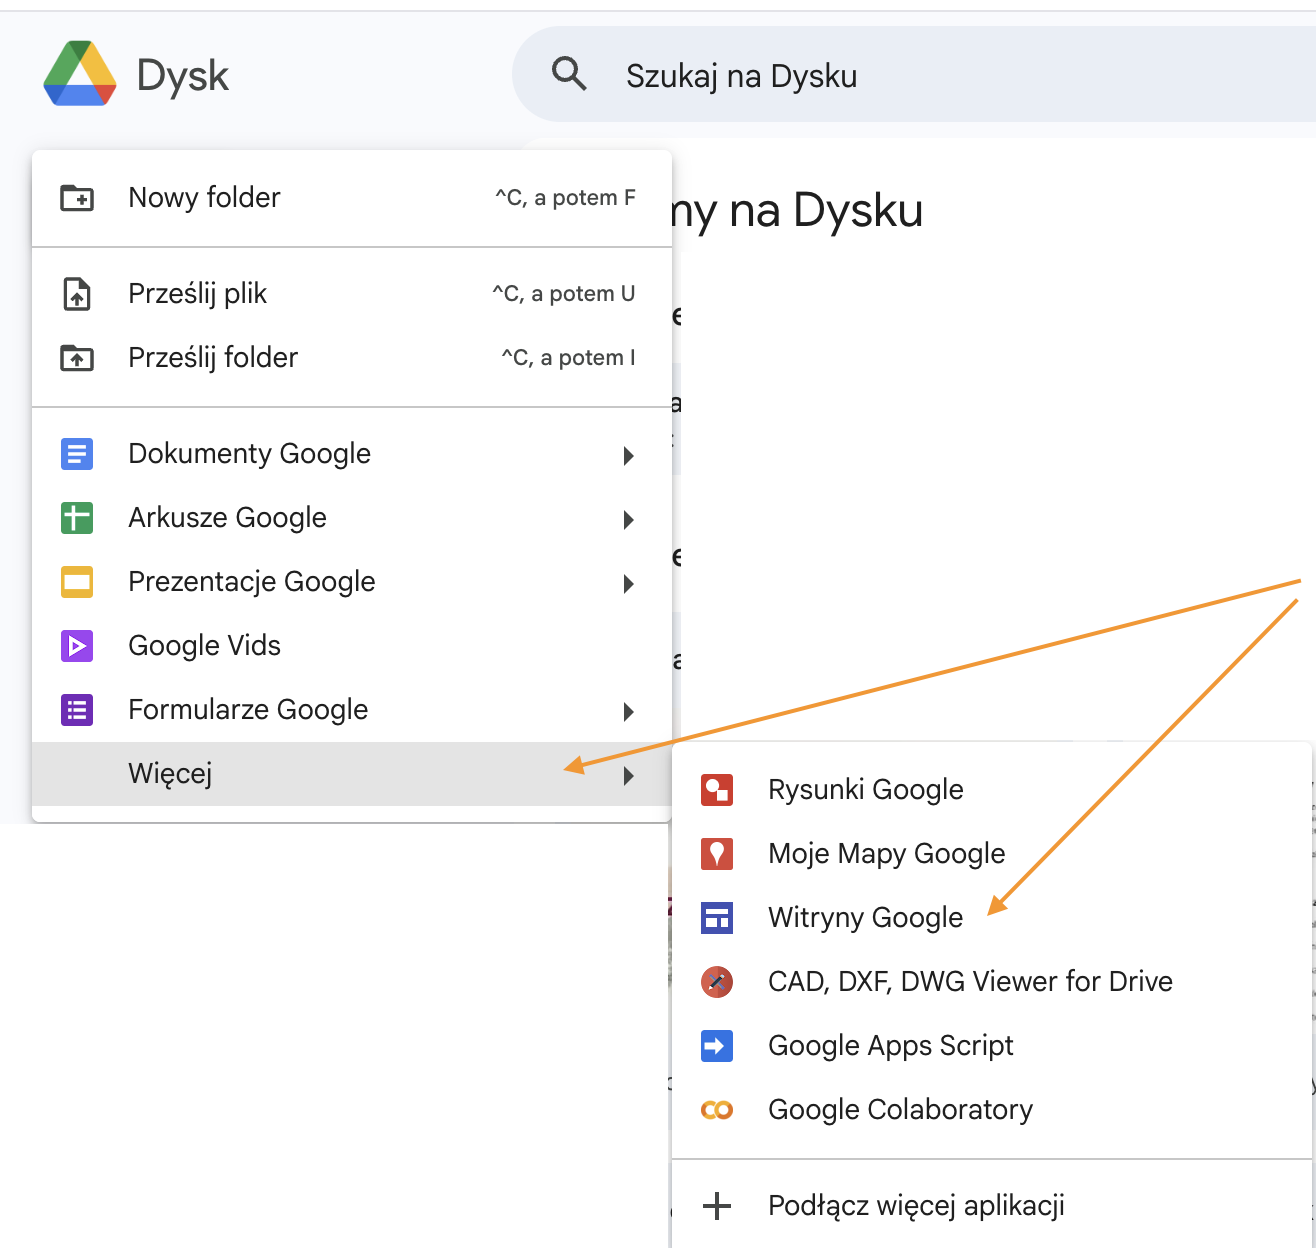Click the Nowy folder icon
This screenshot has width=1316, height=1248.
(77, 197)
